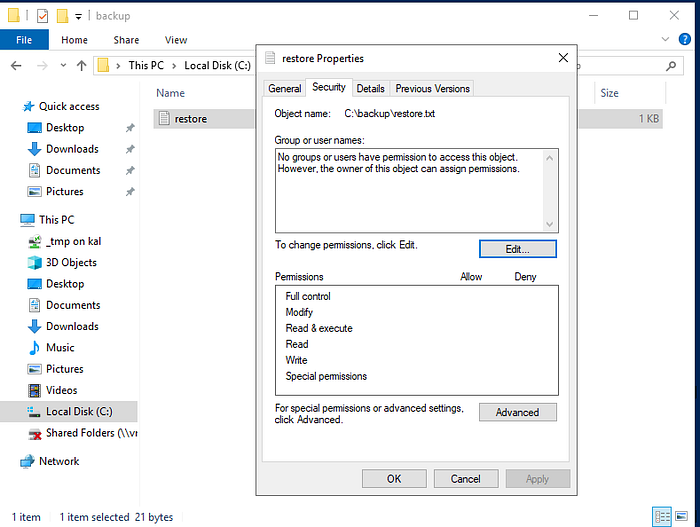
Task: Click the pin icon beside quick access Documents
Action: coord(130,171)
